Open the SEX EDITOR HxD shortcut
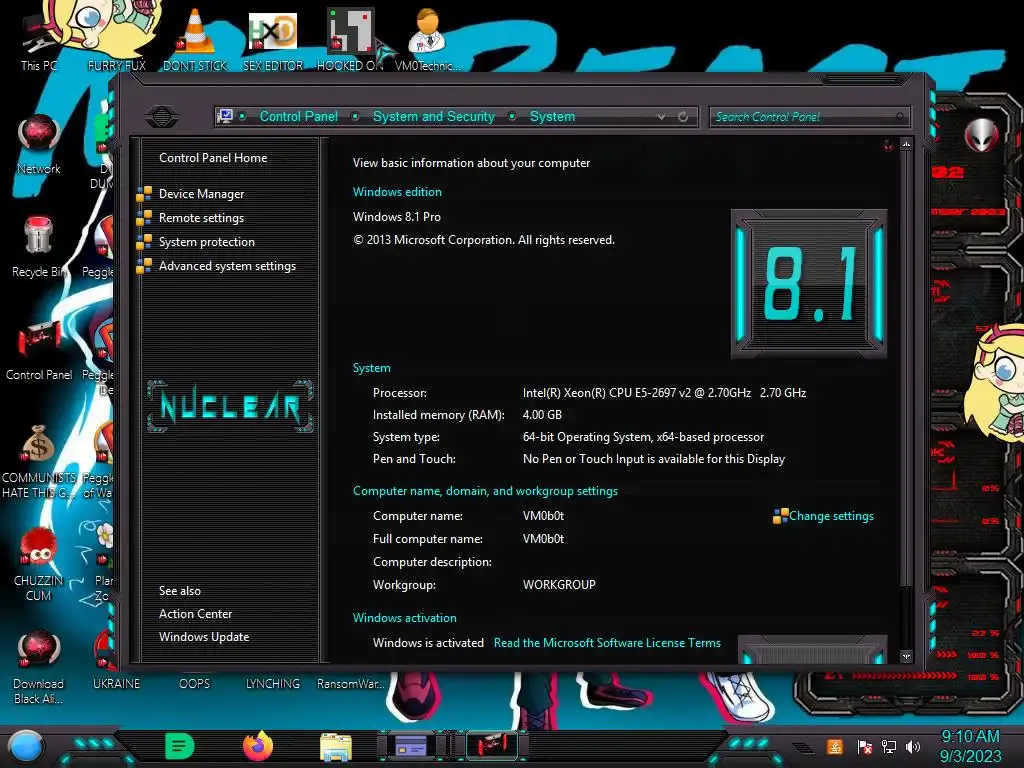Screen dimensions: 1024x768 [273, 39]
